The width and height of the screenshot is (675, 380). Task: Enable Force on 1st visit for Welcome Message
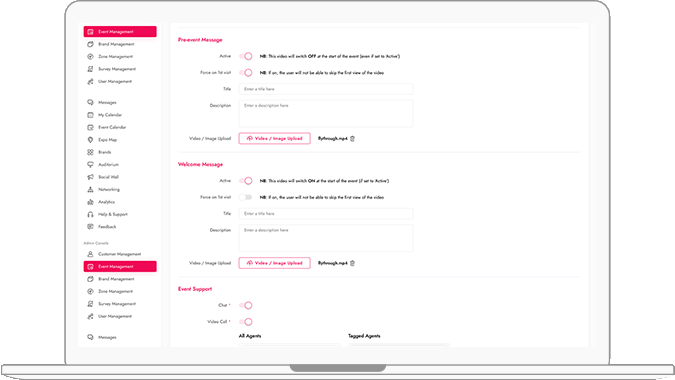pos(246,198)
